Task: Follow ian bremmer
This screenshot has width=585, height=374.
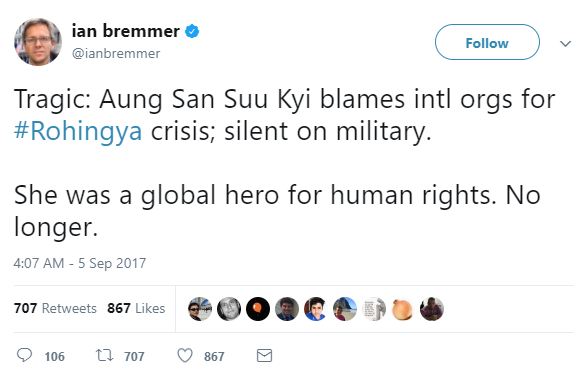Action: (487, 42)
